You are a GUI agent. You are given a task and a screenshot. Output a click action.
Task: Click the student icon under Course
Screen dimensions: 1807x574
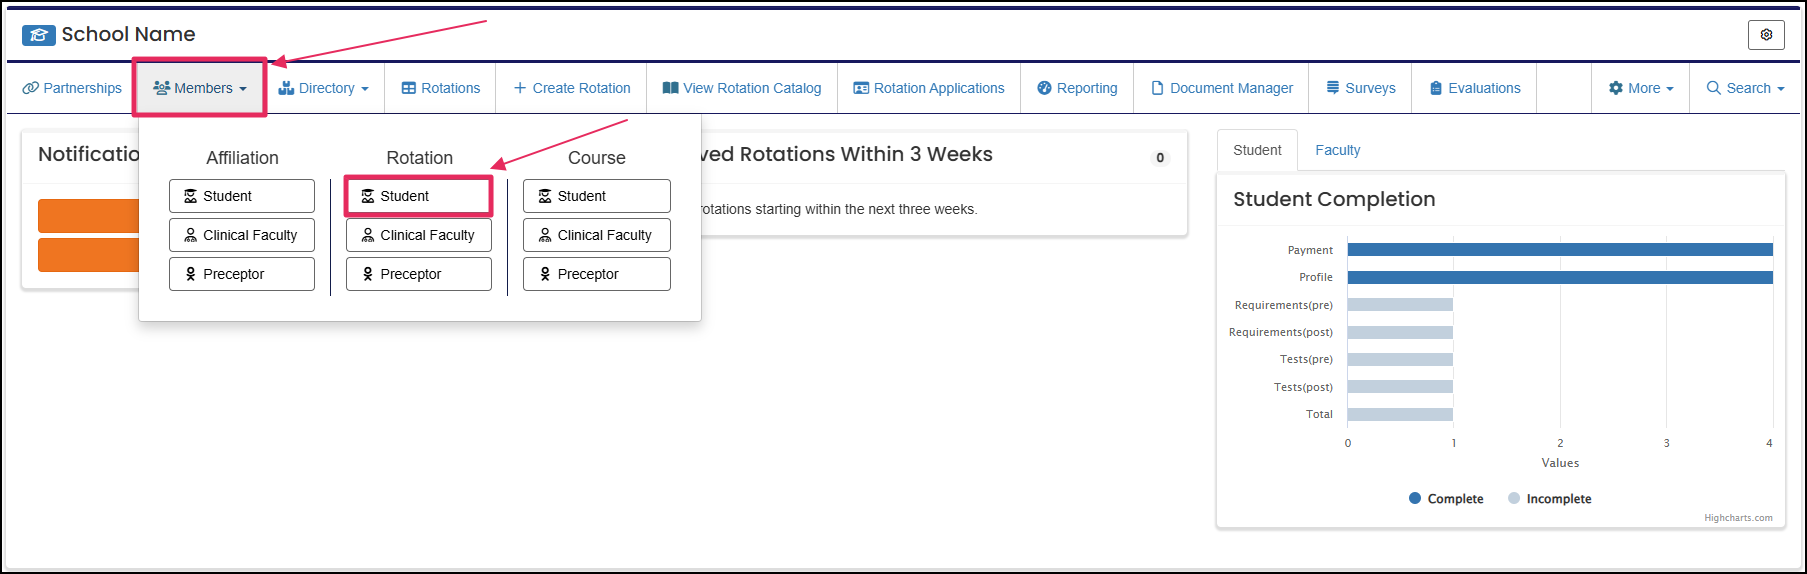coord(545,196)
